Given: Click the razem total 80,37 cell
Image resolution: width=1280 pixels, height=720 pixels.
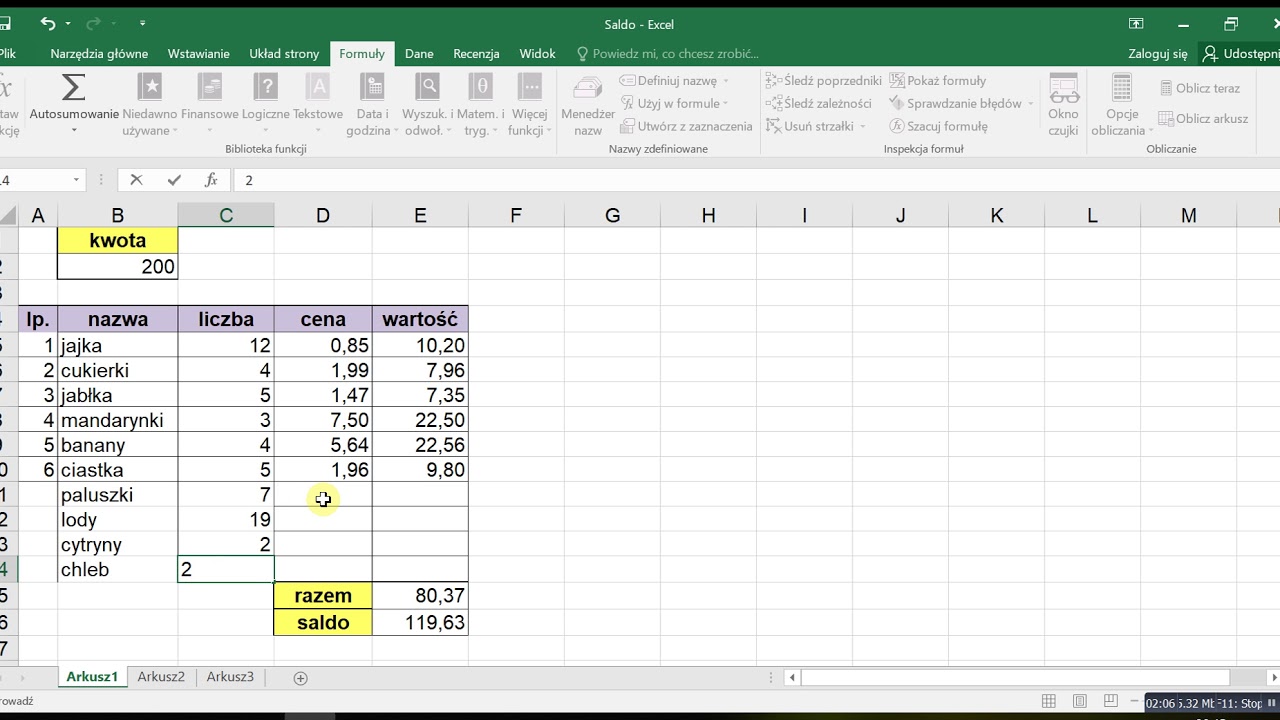Looking at the screenshot, I should coord(420,596).
